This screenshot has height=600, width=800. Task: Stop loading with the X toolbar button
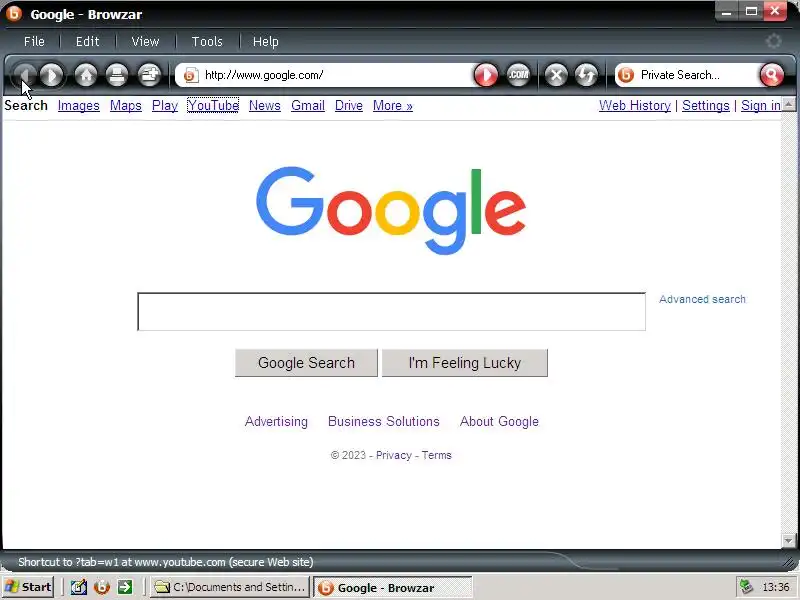(x=556, y=76)
